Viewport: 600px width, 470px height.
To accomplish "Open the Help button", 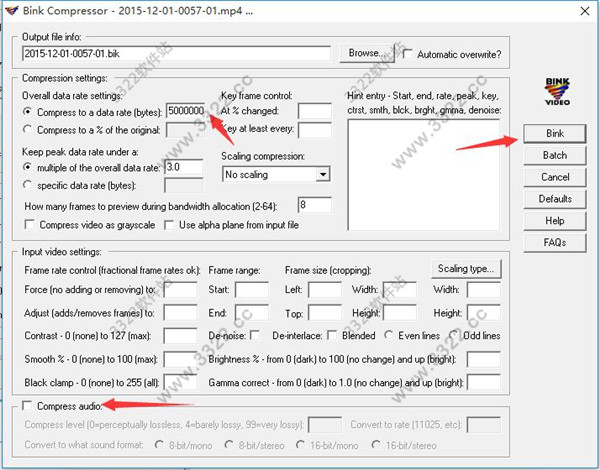I will 554,221.
